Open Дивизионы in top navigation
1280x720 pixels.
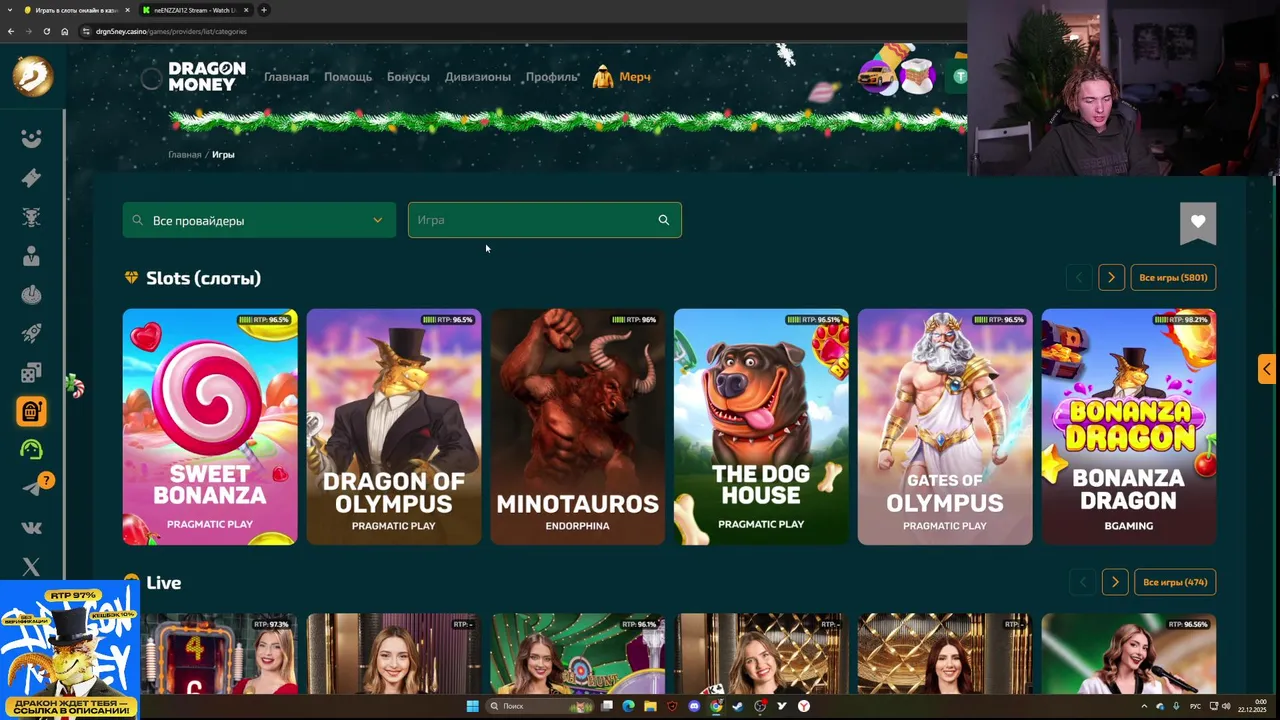click(x=478, y=77)
